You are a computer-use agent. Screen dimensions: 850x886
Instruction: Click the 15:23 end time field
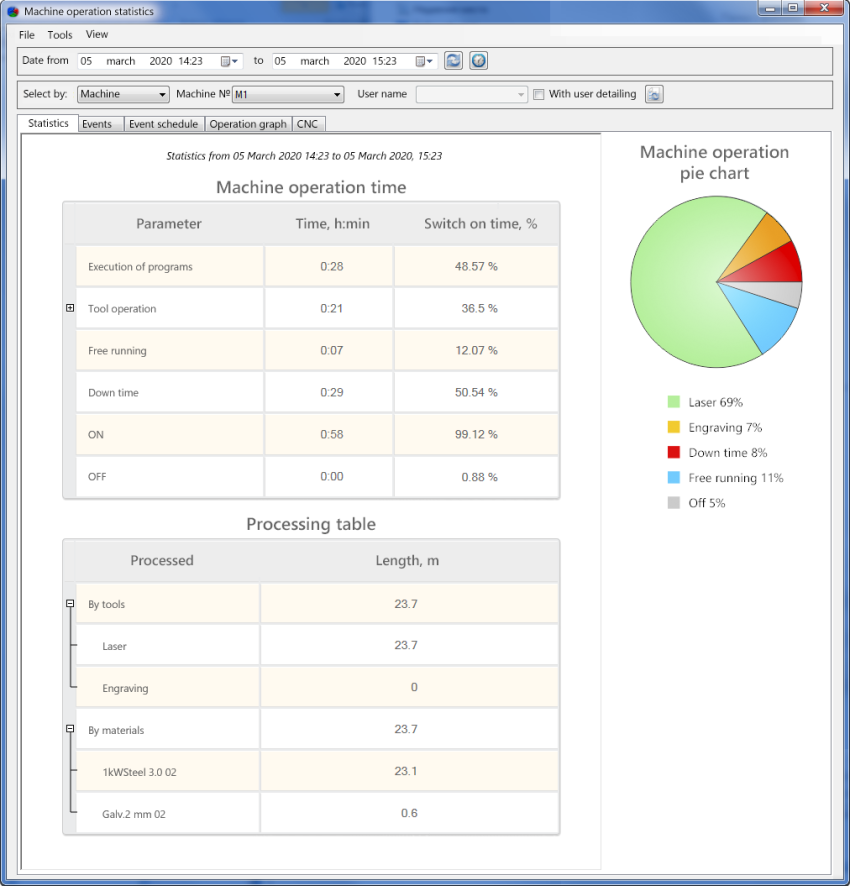tap(385, 61)
